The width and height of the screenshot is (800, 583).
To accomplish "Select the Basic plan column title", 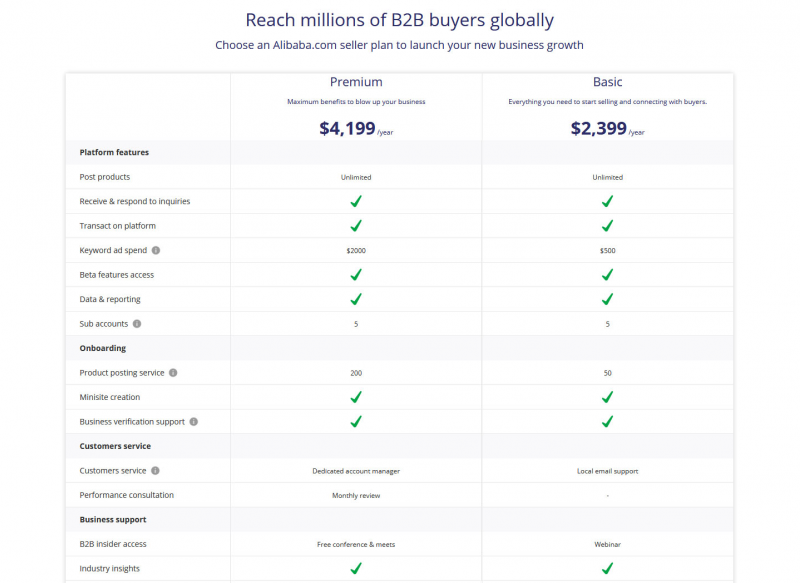I will coord(607,82).
